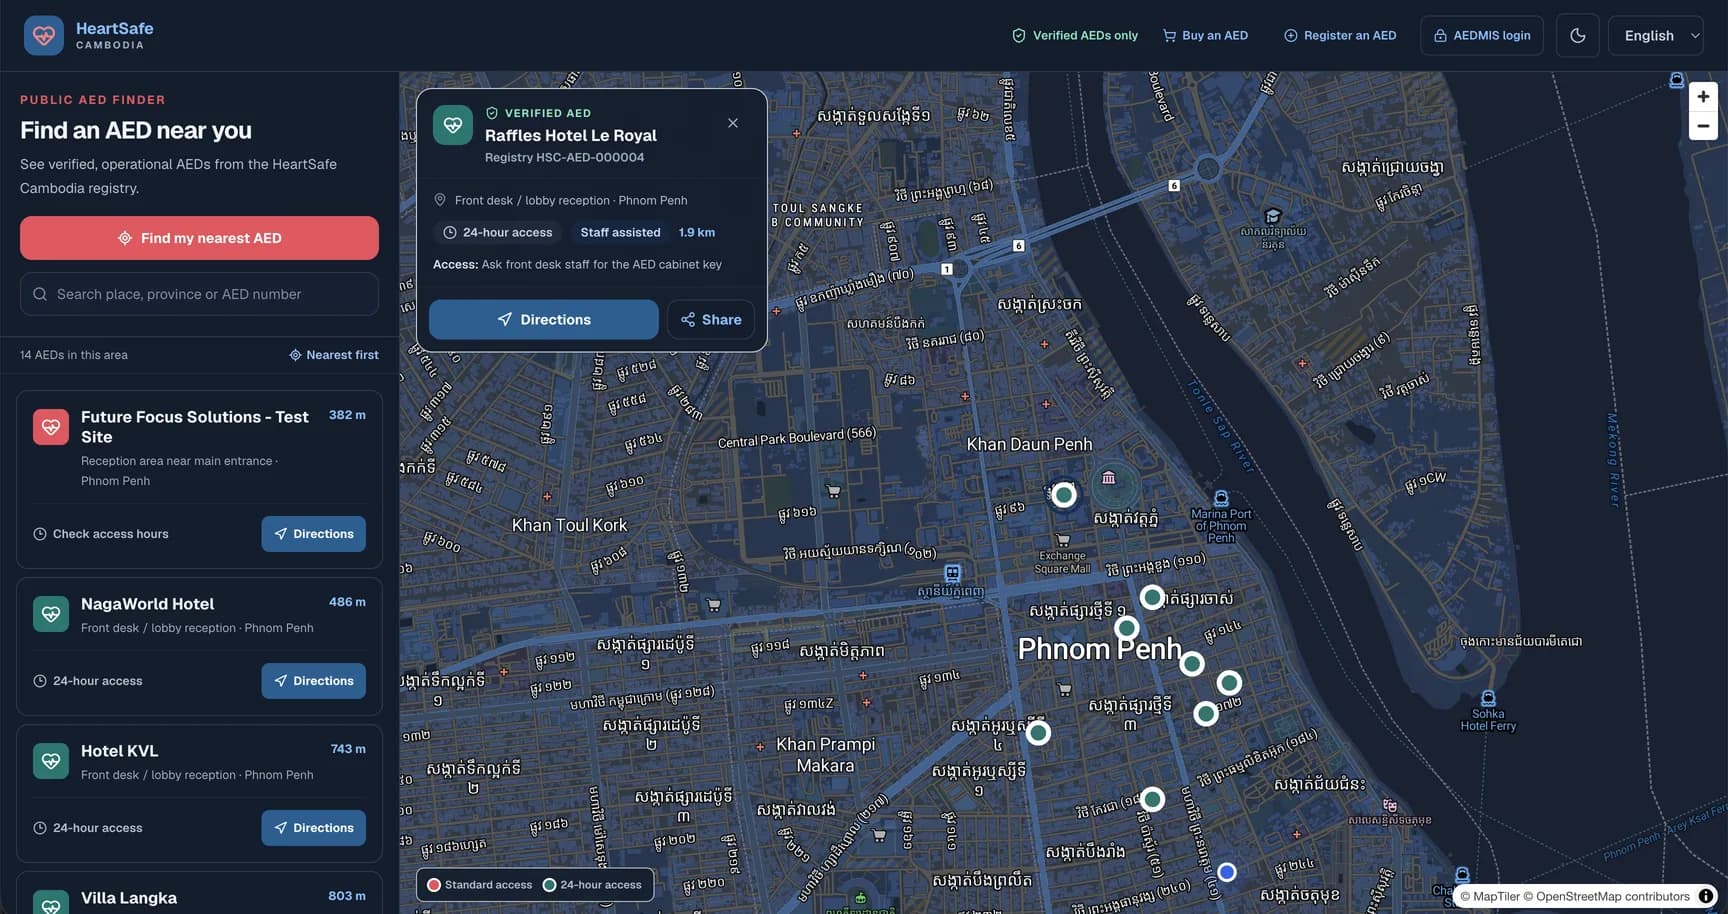Open the Register an AED link

coord(1340,36)
